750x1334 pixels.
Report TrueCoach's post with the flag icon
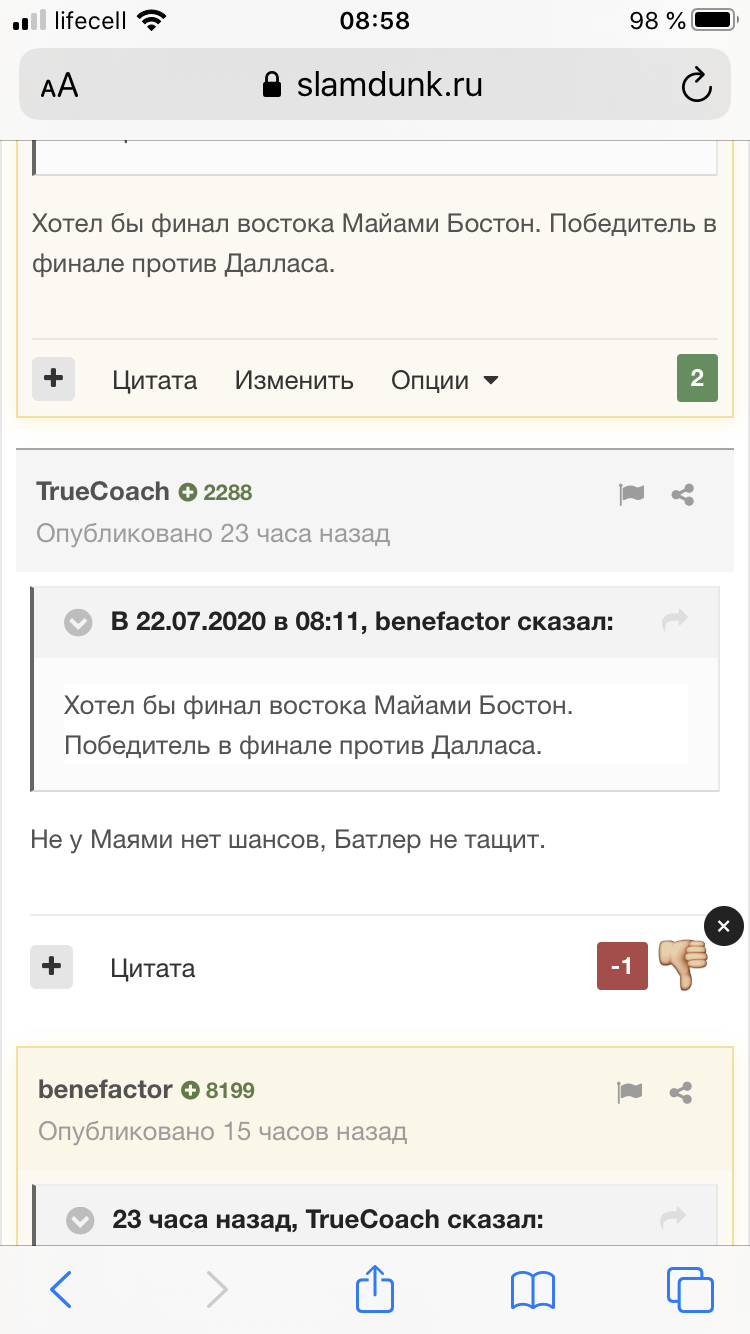click(x=631, y=494)
